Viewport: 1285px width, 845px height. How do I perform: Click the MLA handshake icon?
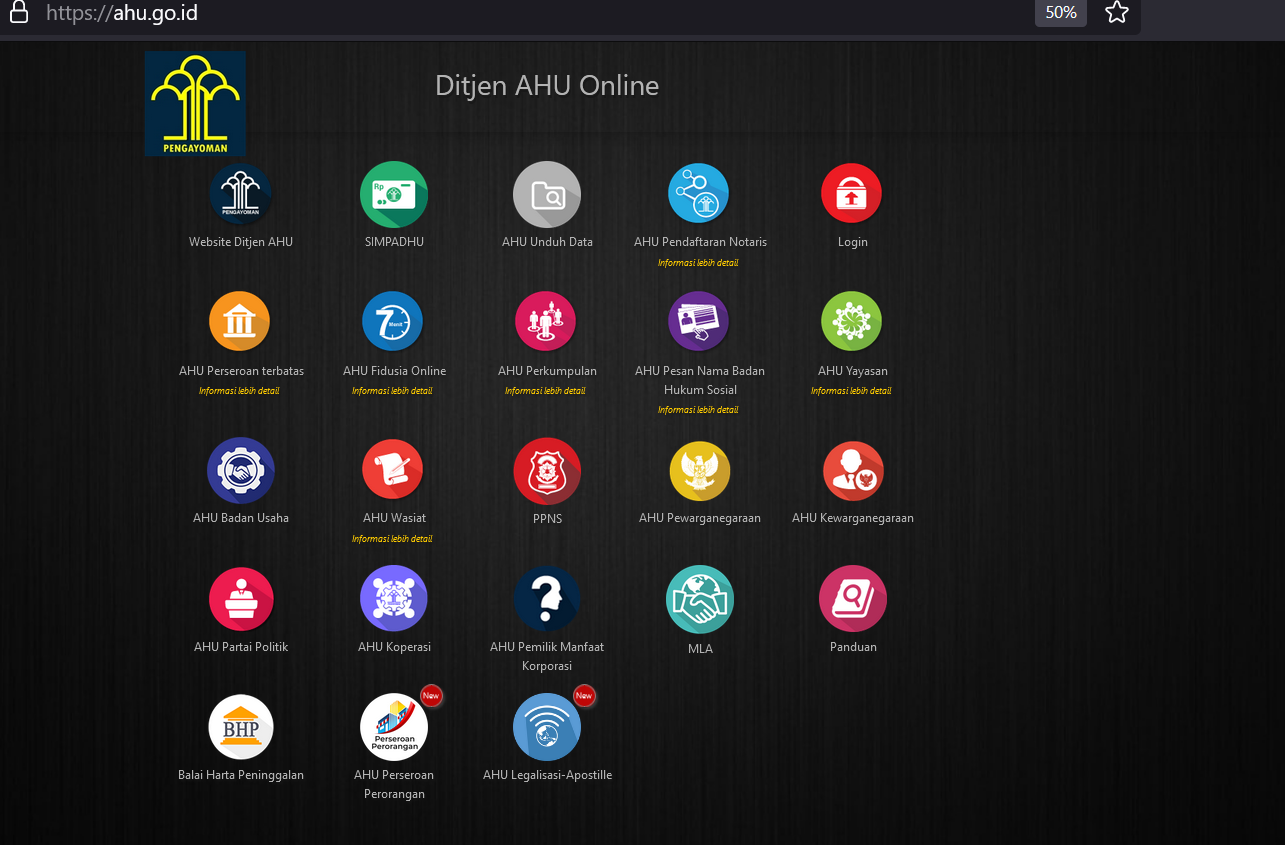click(700, 600)
